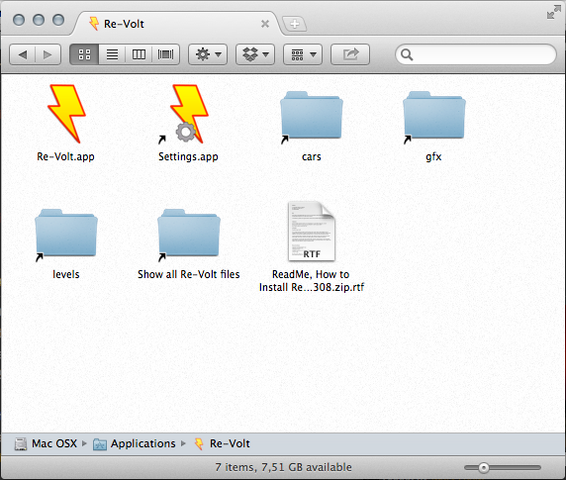
Task: Add a new tab with plus button
Action: click(x=295, y=24)
